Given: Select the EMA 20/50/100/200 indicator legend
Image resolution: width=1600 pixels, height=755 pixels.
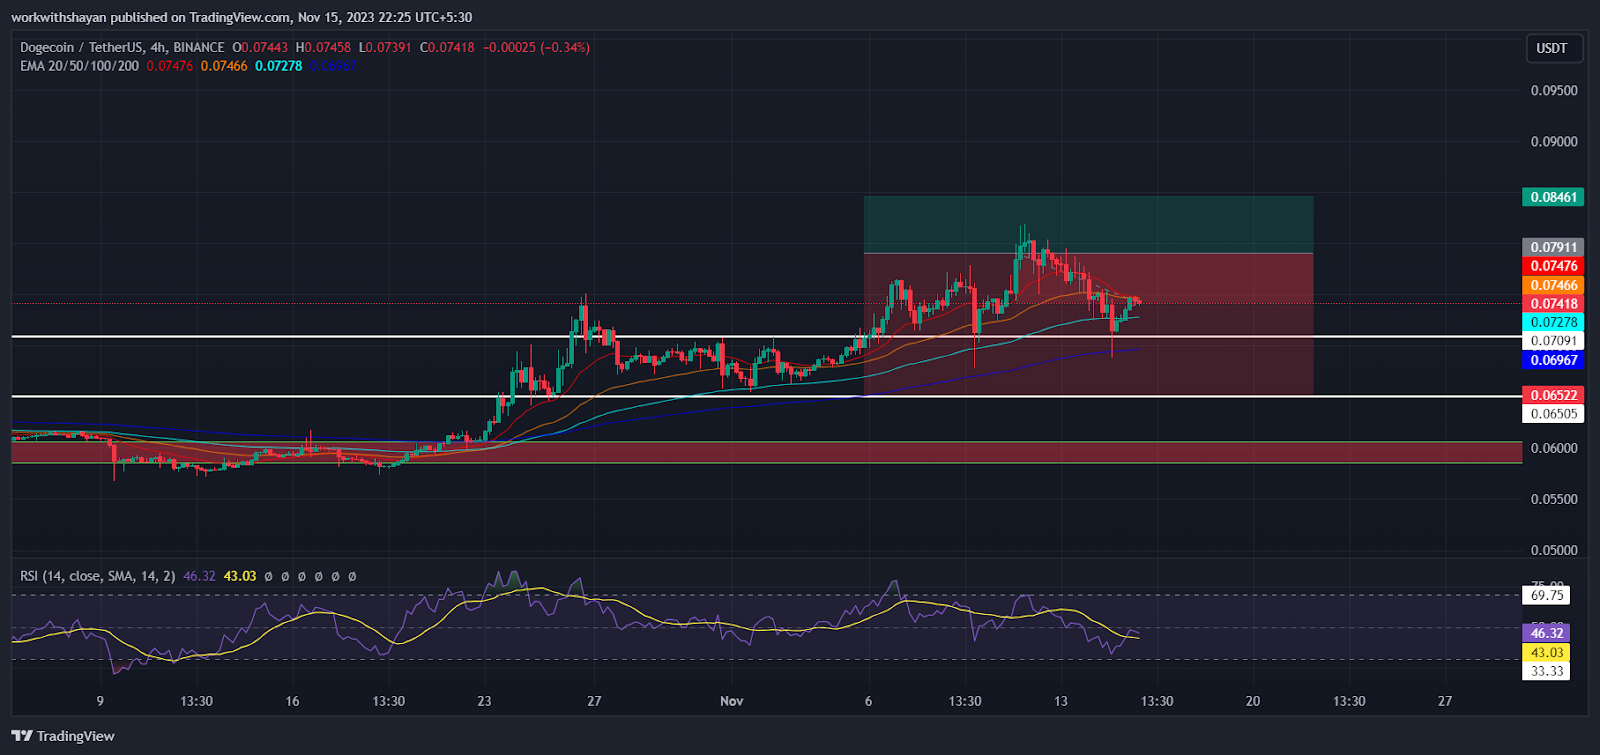Looking at the screenshot, I should point(79,66).
